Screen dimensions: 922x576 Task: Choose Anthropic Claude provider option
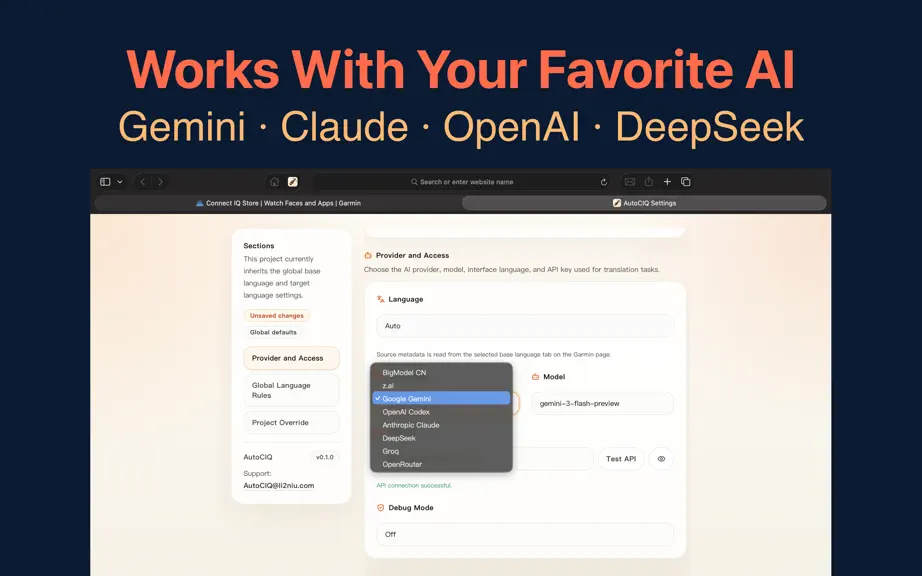pos(441,425)
